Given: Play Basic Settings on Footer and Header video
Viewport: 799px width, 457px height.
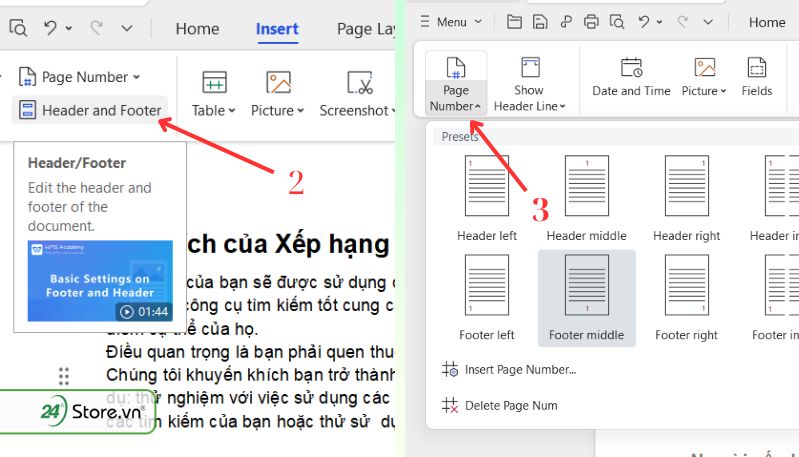Looking at the screenshot, I should pos(100,281).
